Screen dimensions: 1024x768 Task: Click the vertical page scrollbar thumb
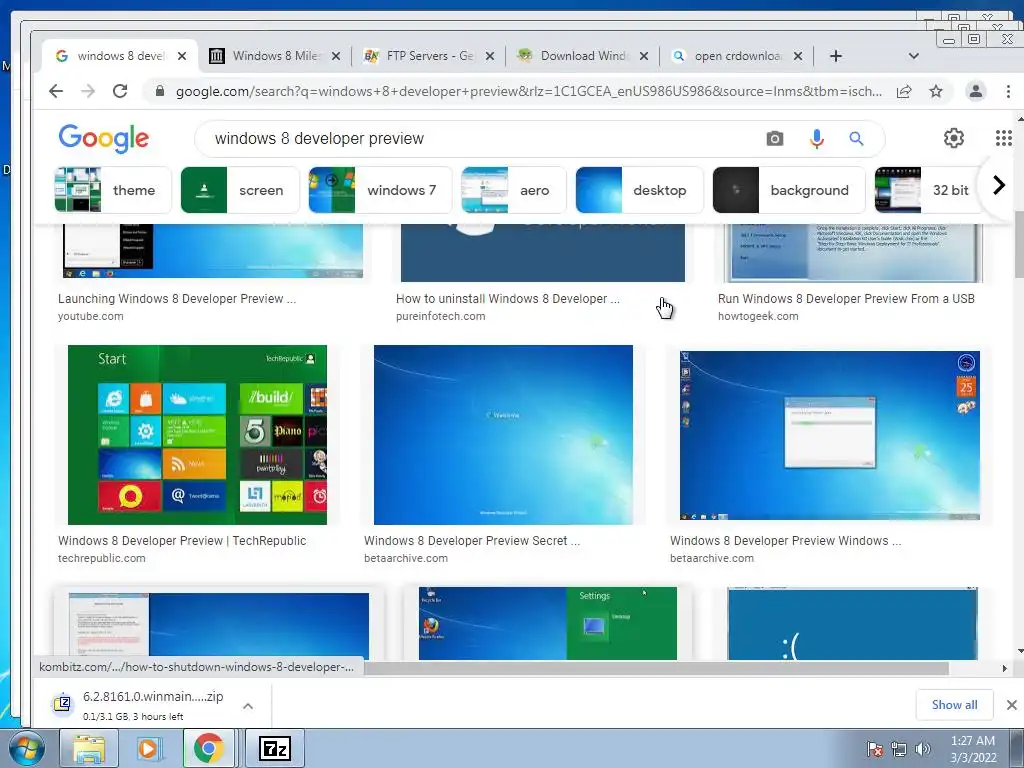tap(1018, 244)
